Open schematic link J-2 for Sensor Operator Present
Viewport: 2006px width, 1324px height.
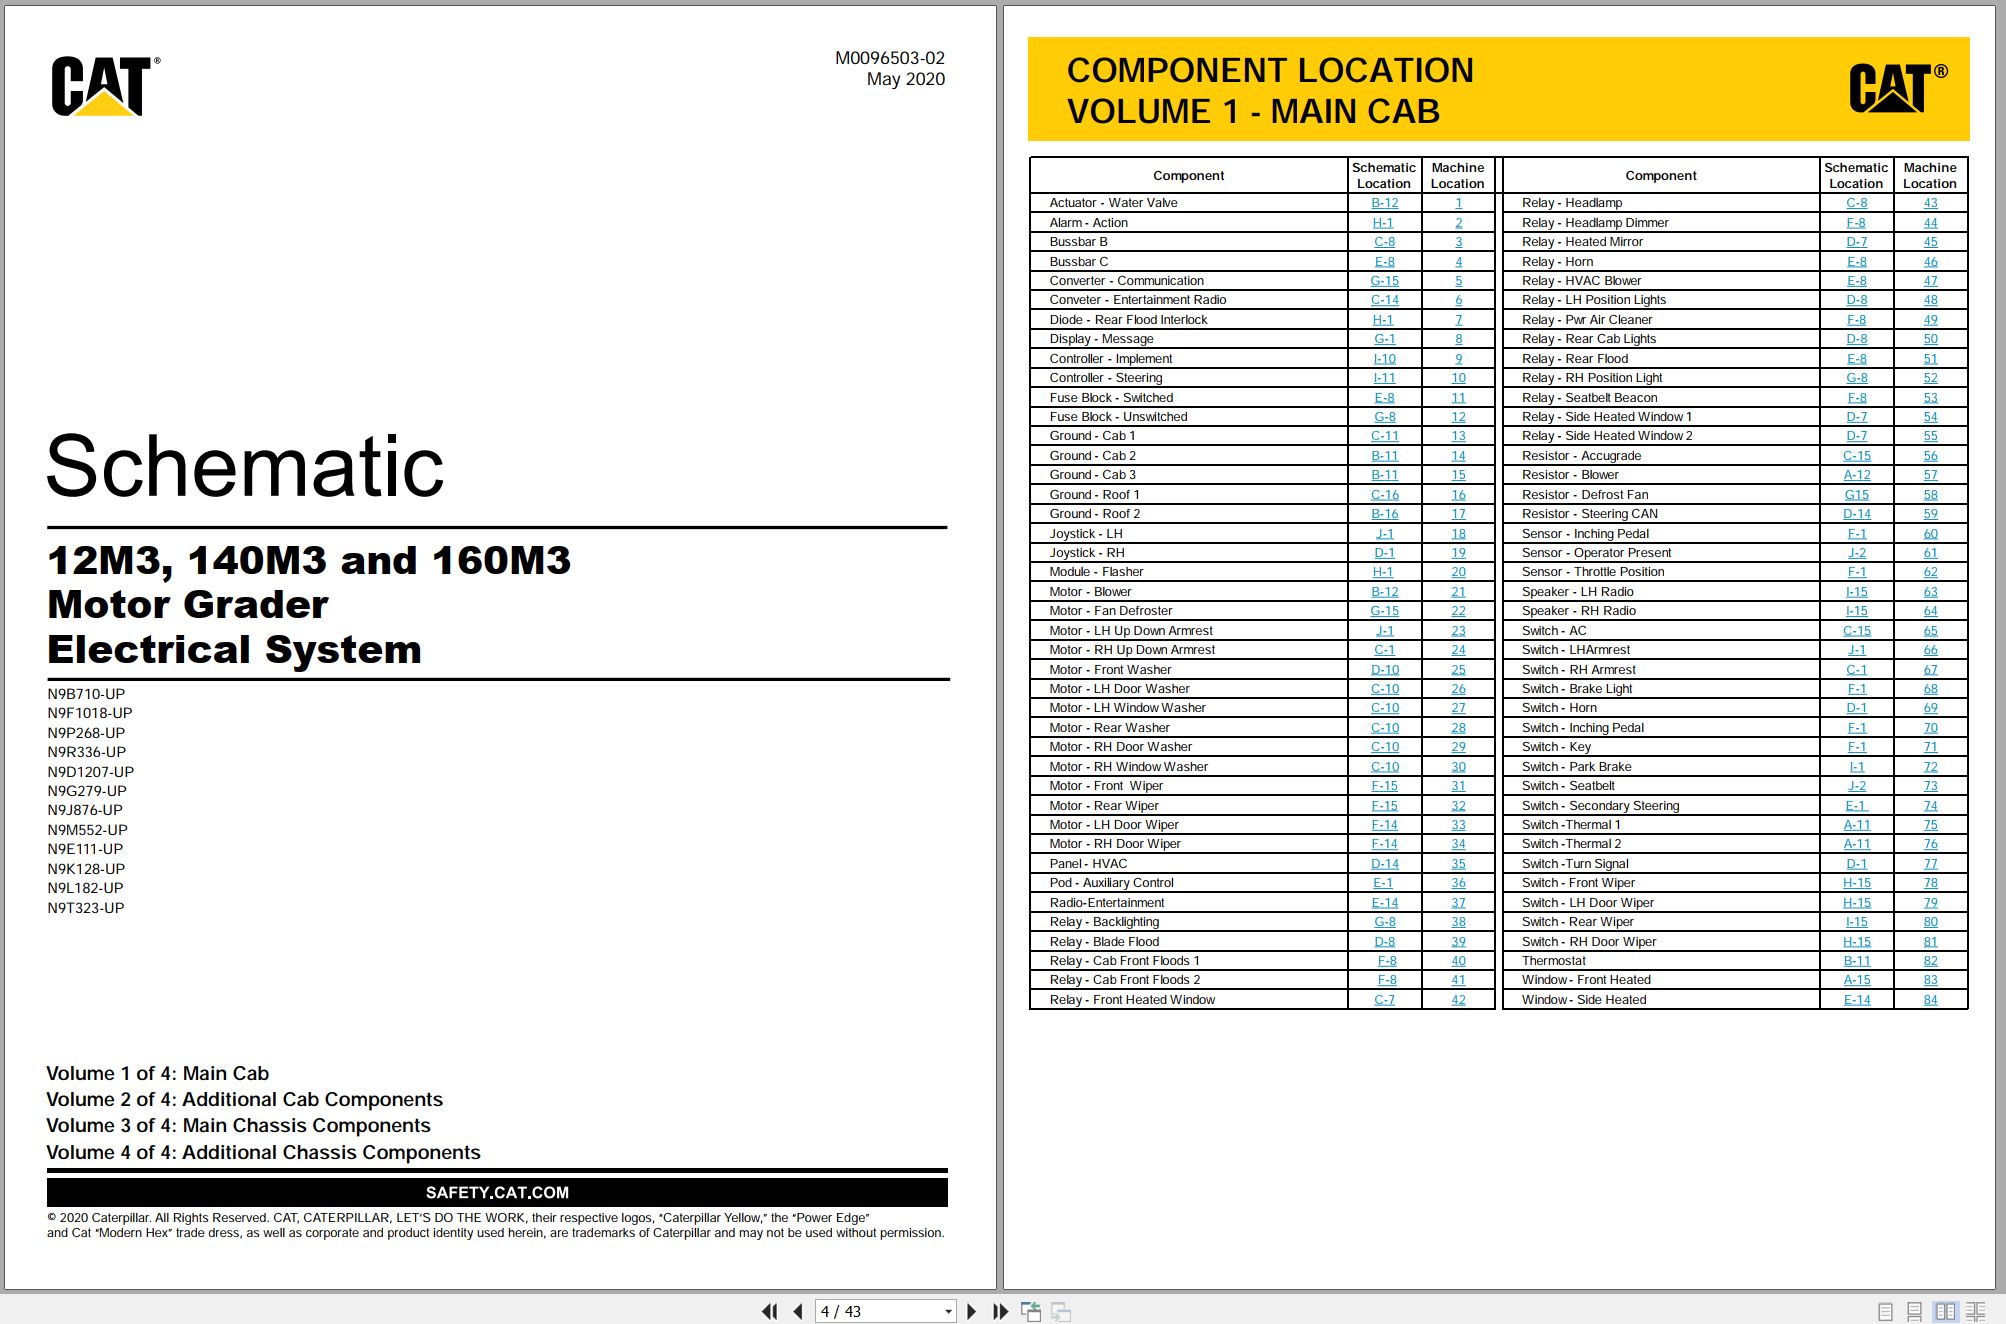(x=1856, y=553)
